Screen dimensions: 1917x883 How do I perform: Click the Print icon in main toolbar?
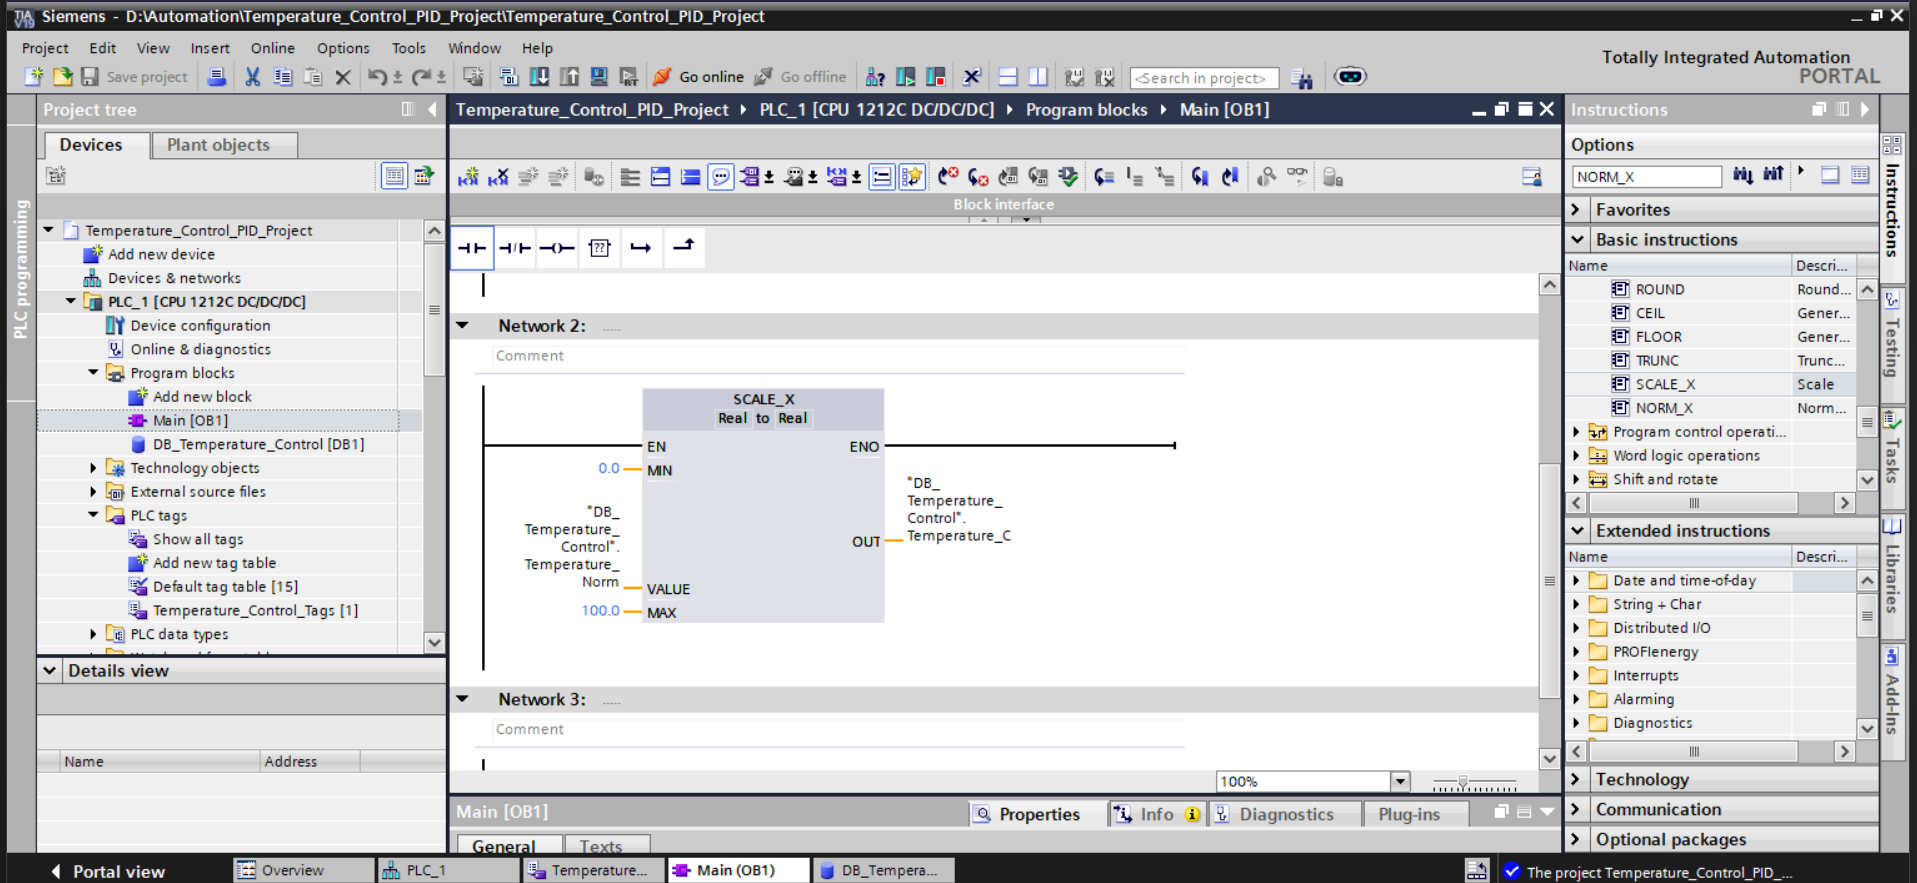click(x=216, y=77)
